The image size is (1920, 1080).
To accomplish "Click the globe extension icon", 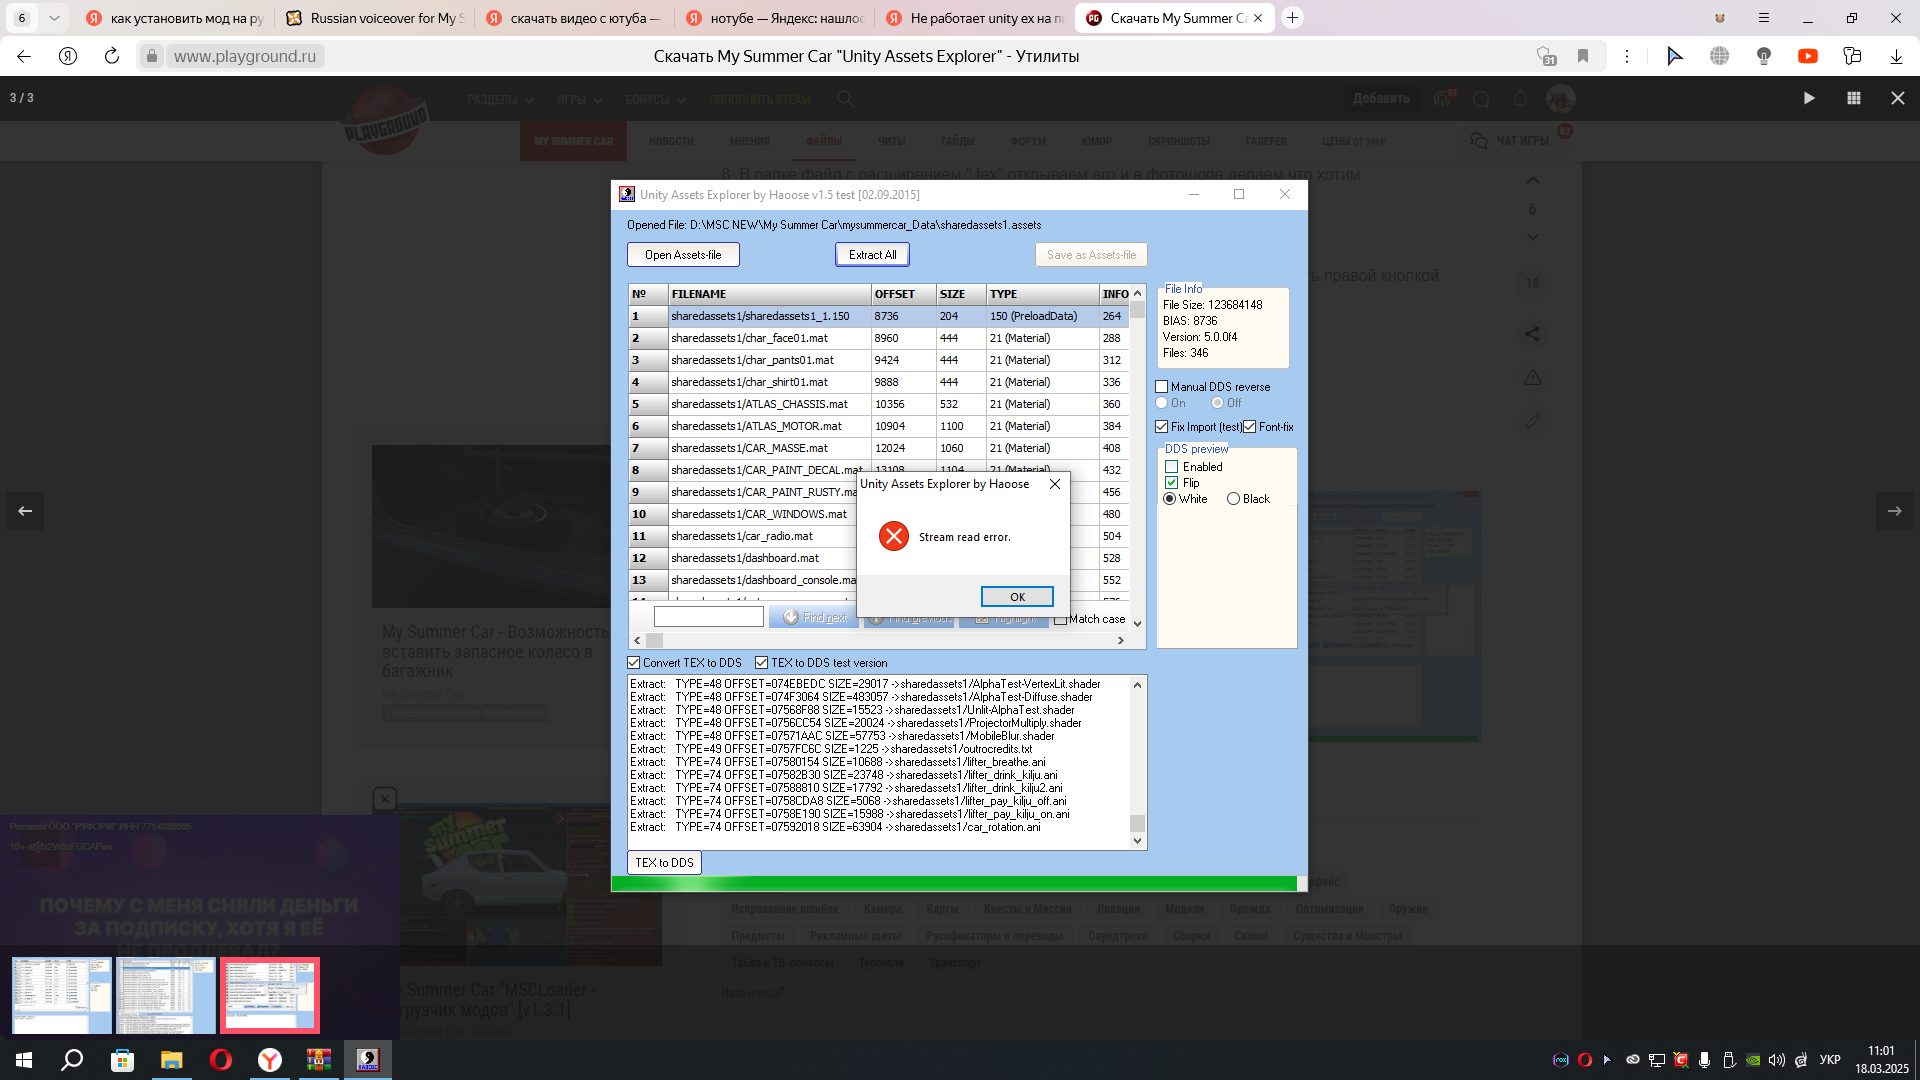I will [1720, 56].
